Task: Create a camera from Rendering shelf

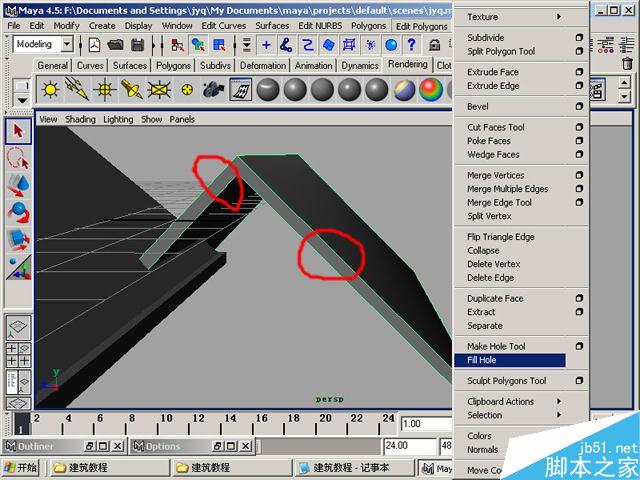Action: tap(213, 89)
